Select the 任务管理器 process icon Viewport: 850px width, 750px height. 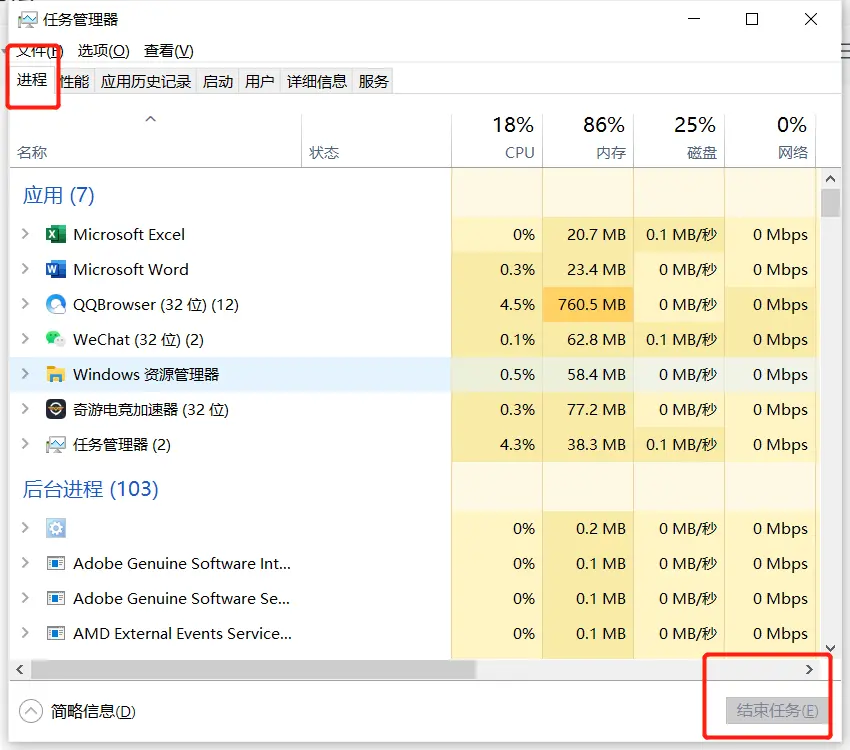pyautogui.click(x=56, y=444)
